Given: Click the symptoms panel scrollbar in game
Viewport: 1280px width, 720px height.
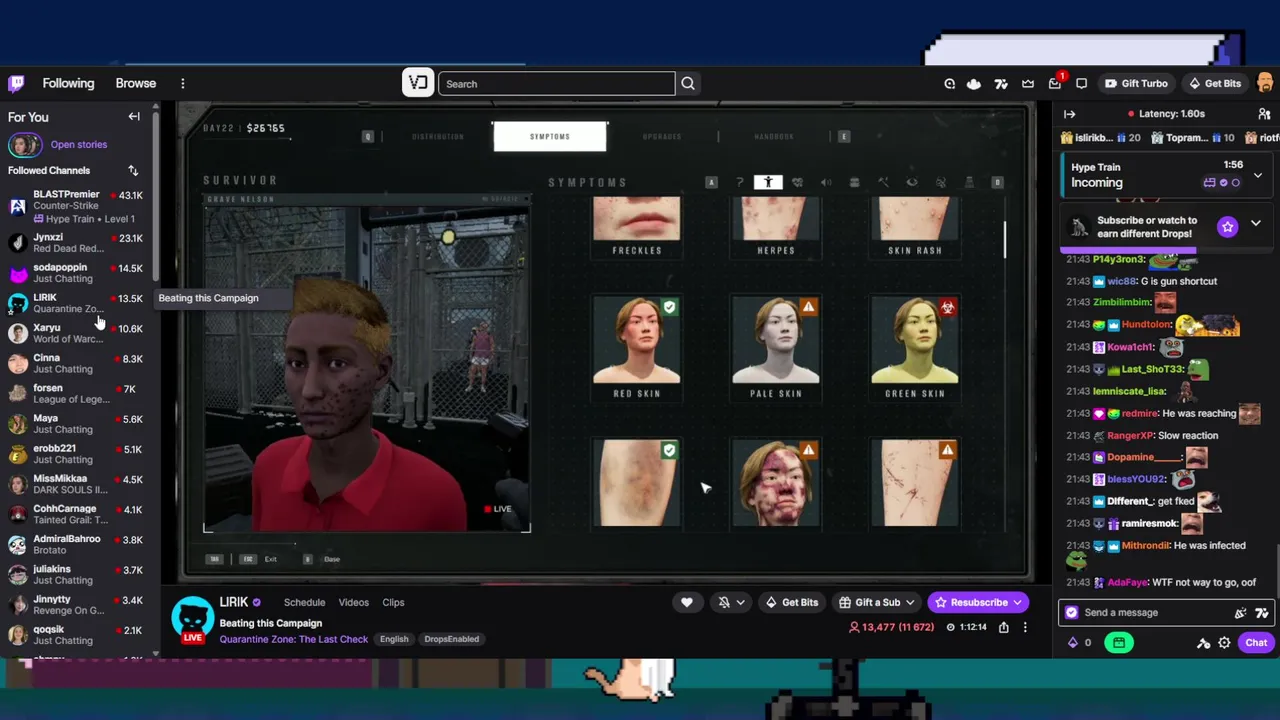Looking at the screenshot, I should click(1005, 240).
